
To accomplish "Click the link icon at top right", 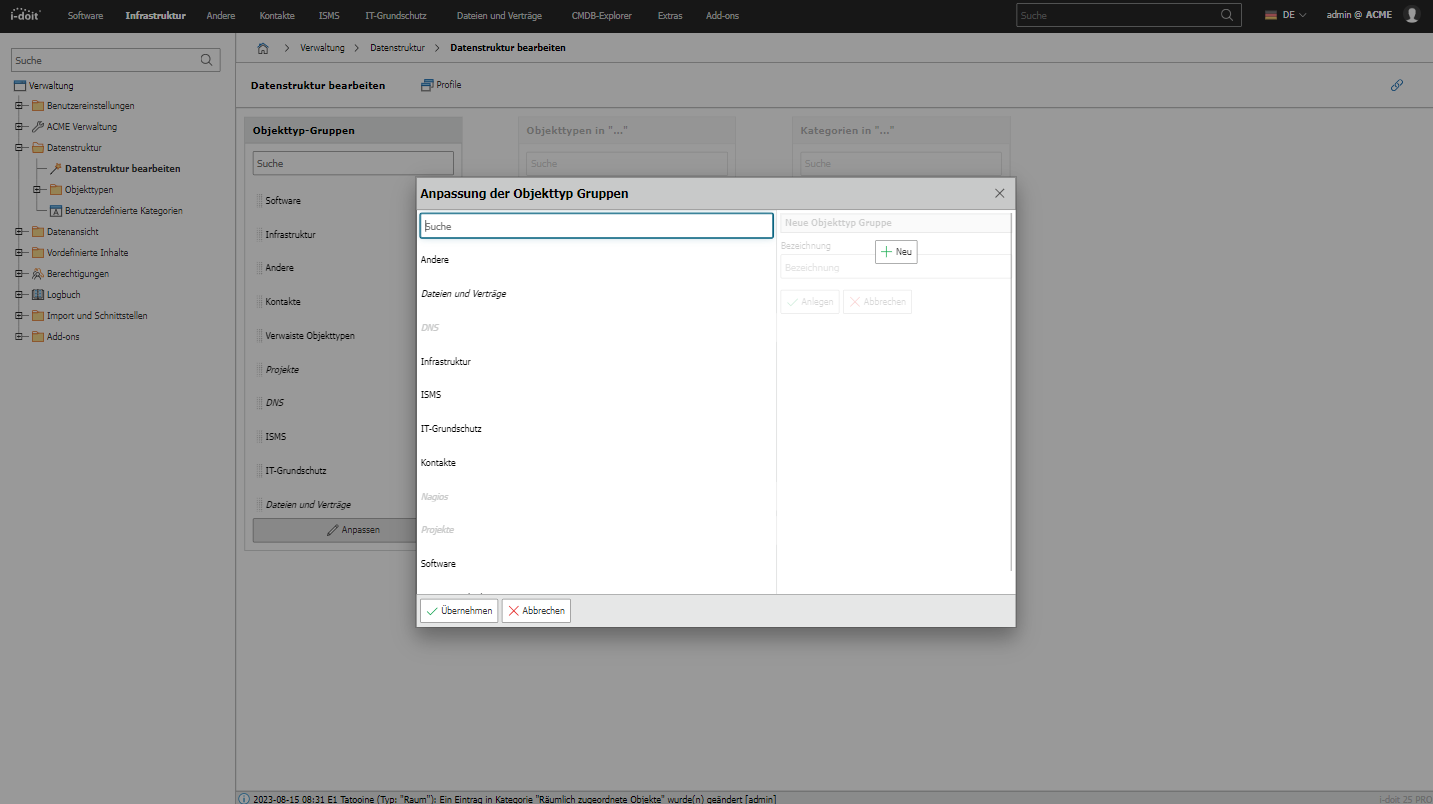I will (1397, 85).
